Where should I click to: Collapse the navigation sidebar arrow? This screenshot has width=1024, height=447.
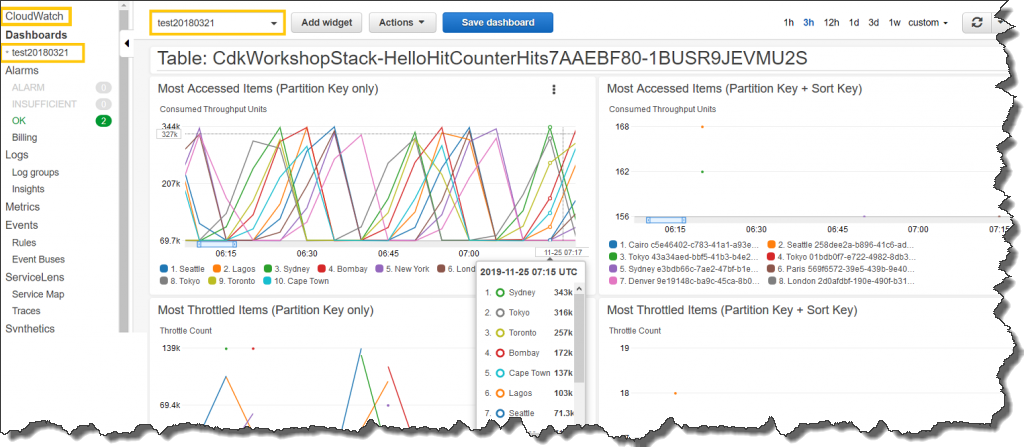[x=126, y=44]
